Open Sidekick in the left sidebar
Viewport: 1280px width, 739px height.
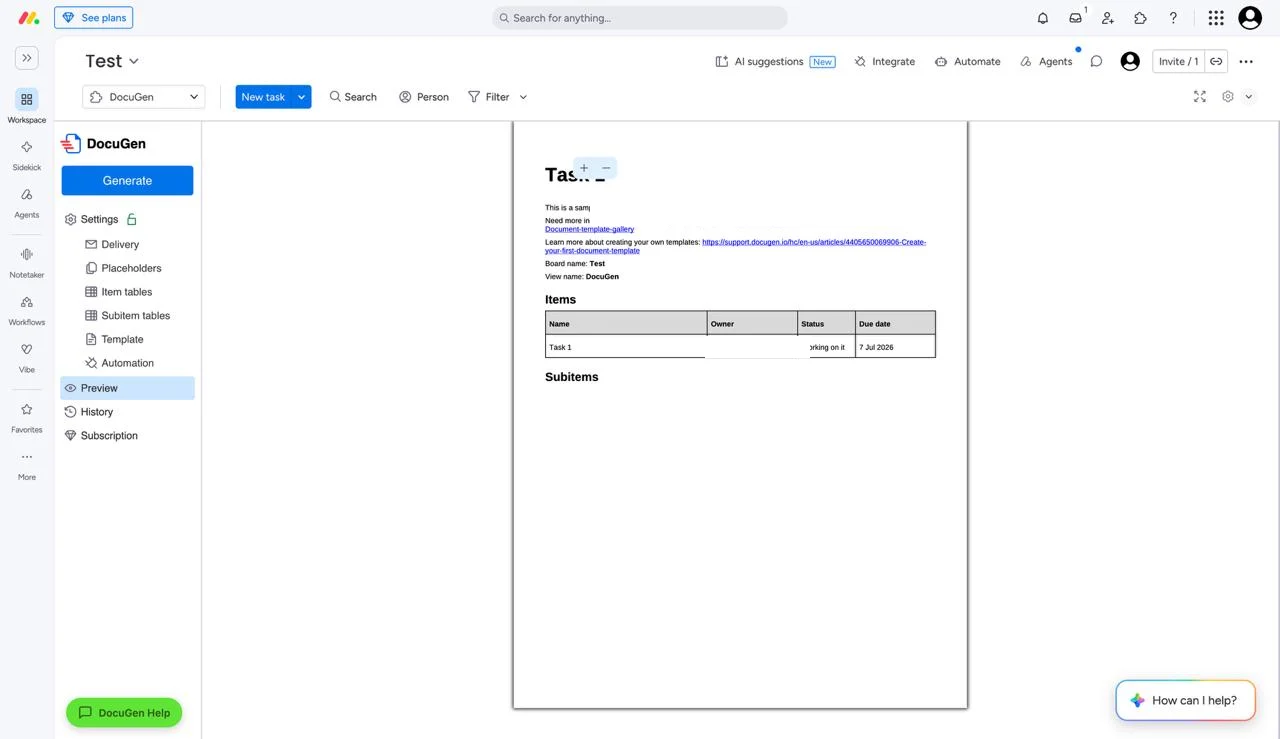click(27, 154)
